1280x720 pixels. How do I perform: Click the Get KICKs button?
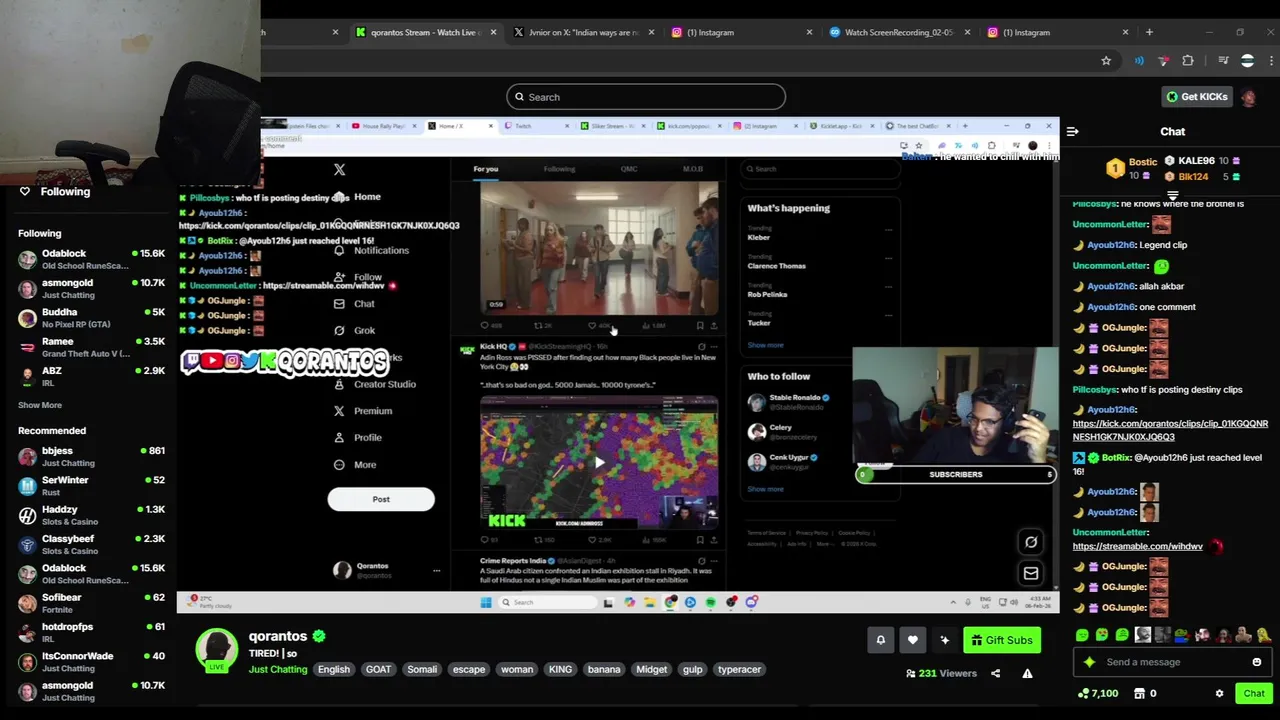pyautogui.click(x=1196, y=97)
